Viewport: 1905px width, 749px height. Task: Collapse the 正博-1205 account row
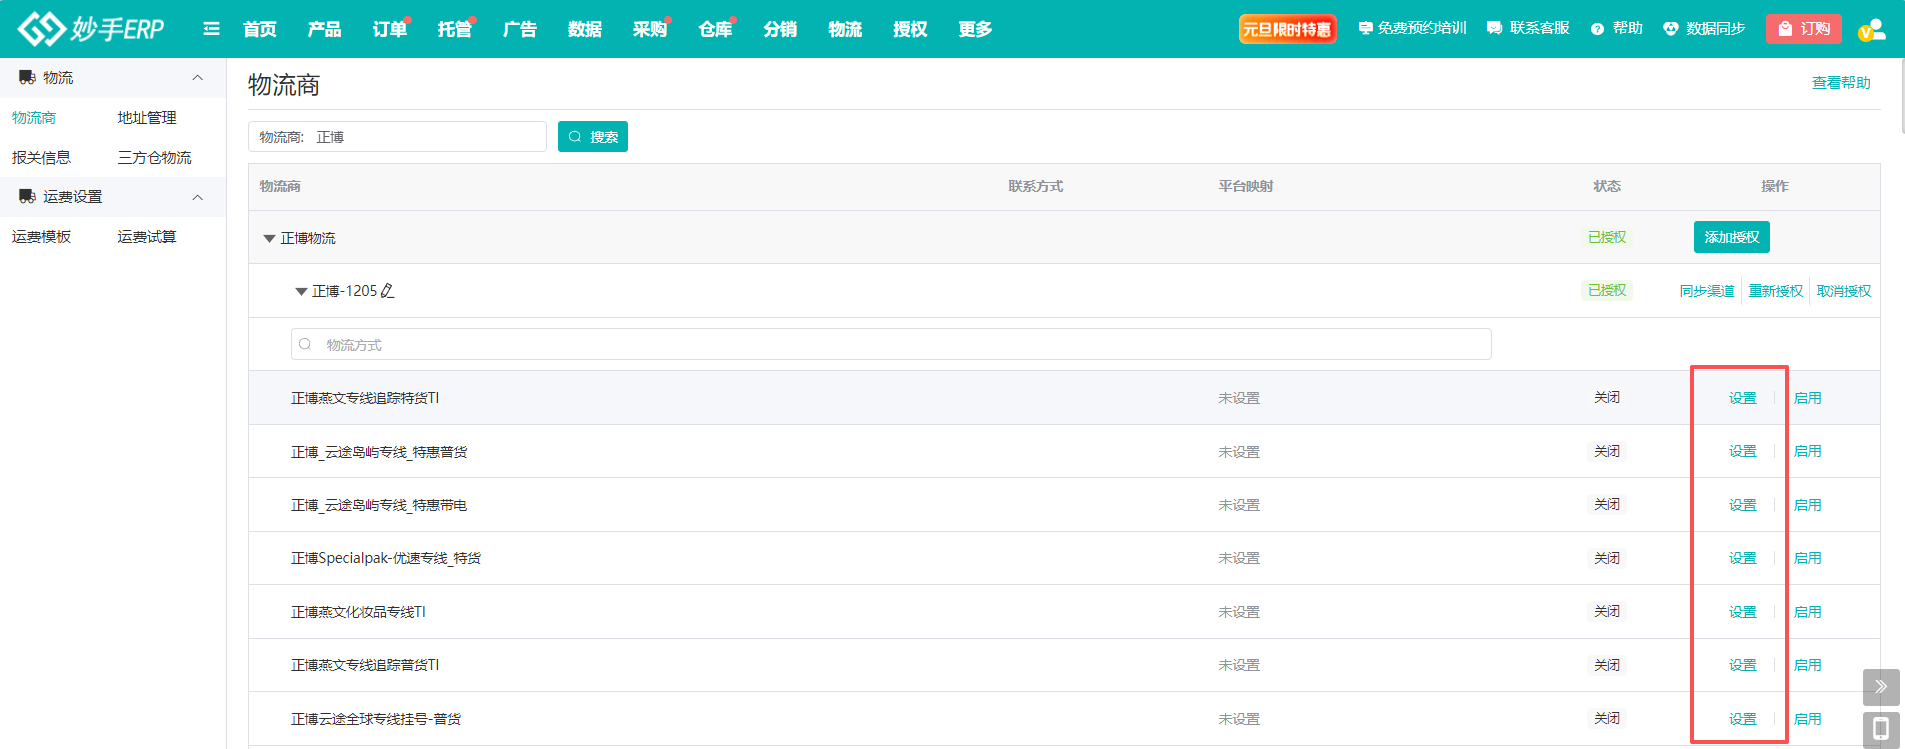click(x=301, y=292)
